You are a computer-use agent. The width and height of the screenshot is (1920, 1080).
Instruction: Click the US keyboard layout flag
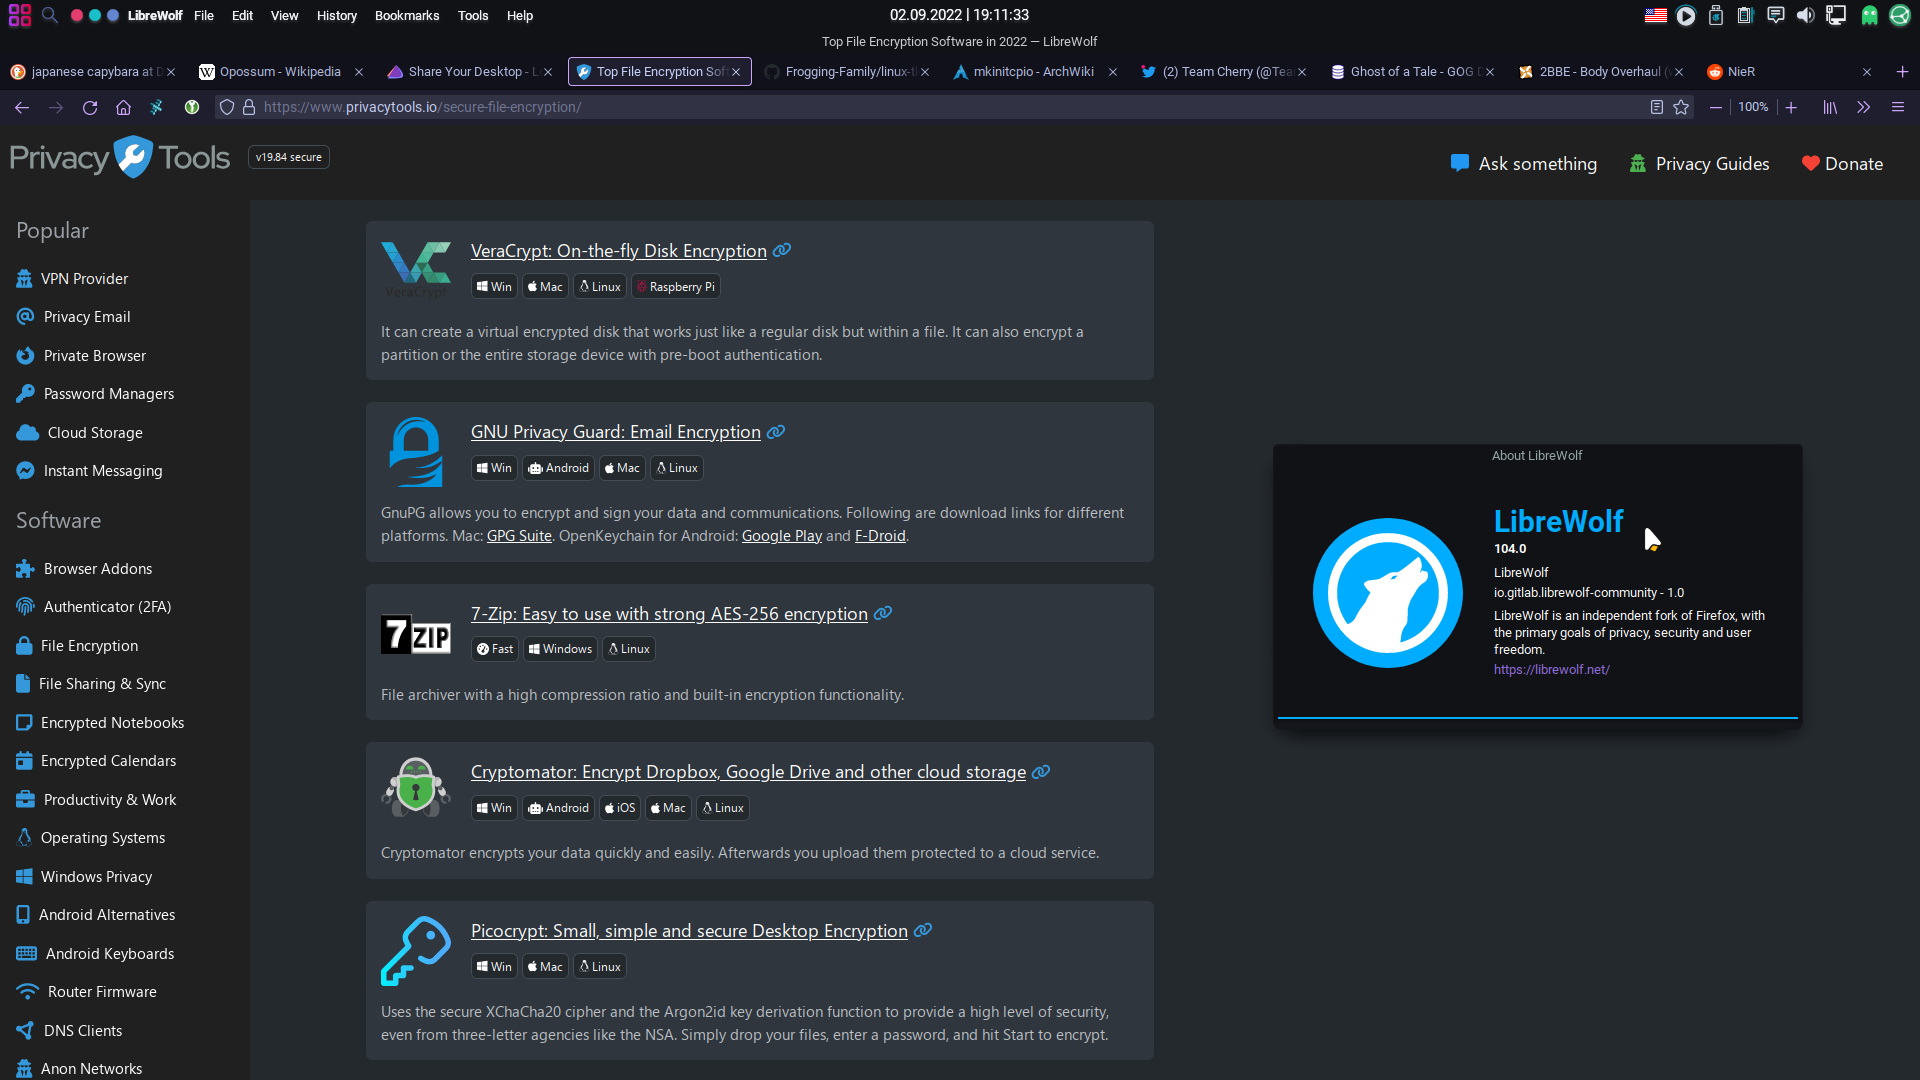(x=1656, y=15)
